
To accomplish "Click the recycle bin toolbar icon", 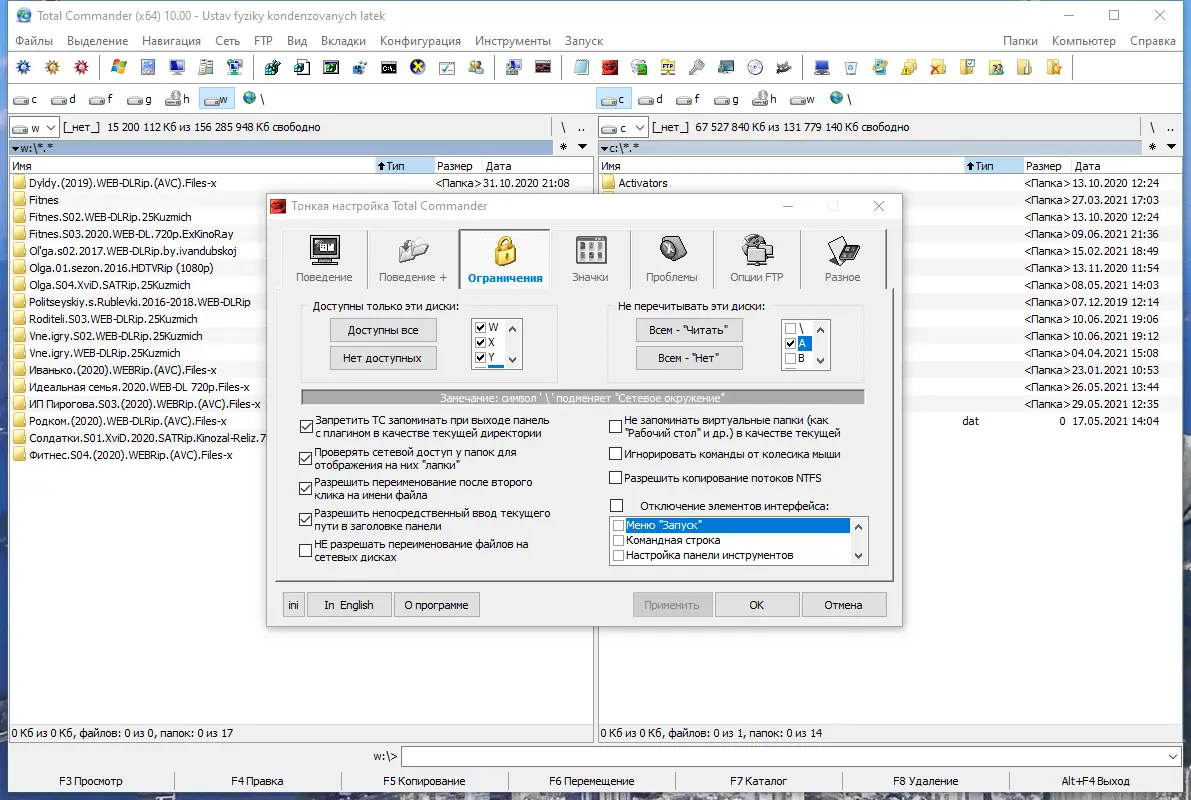I will coord(851,68).
